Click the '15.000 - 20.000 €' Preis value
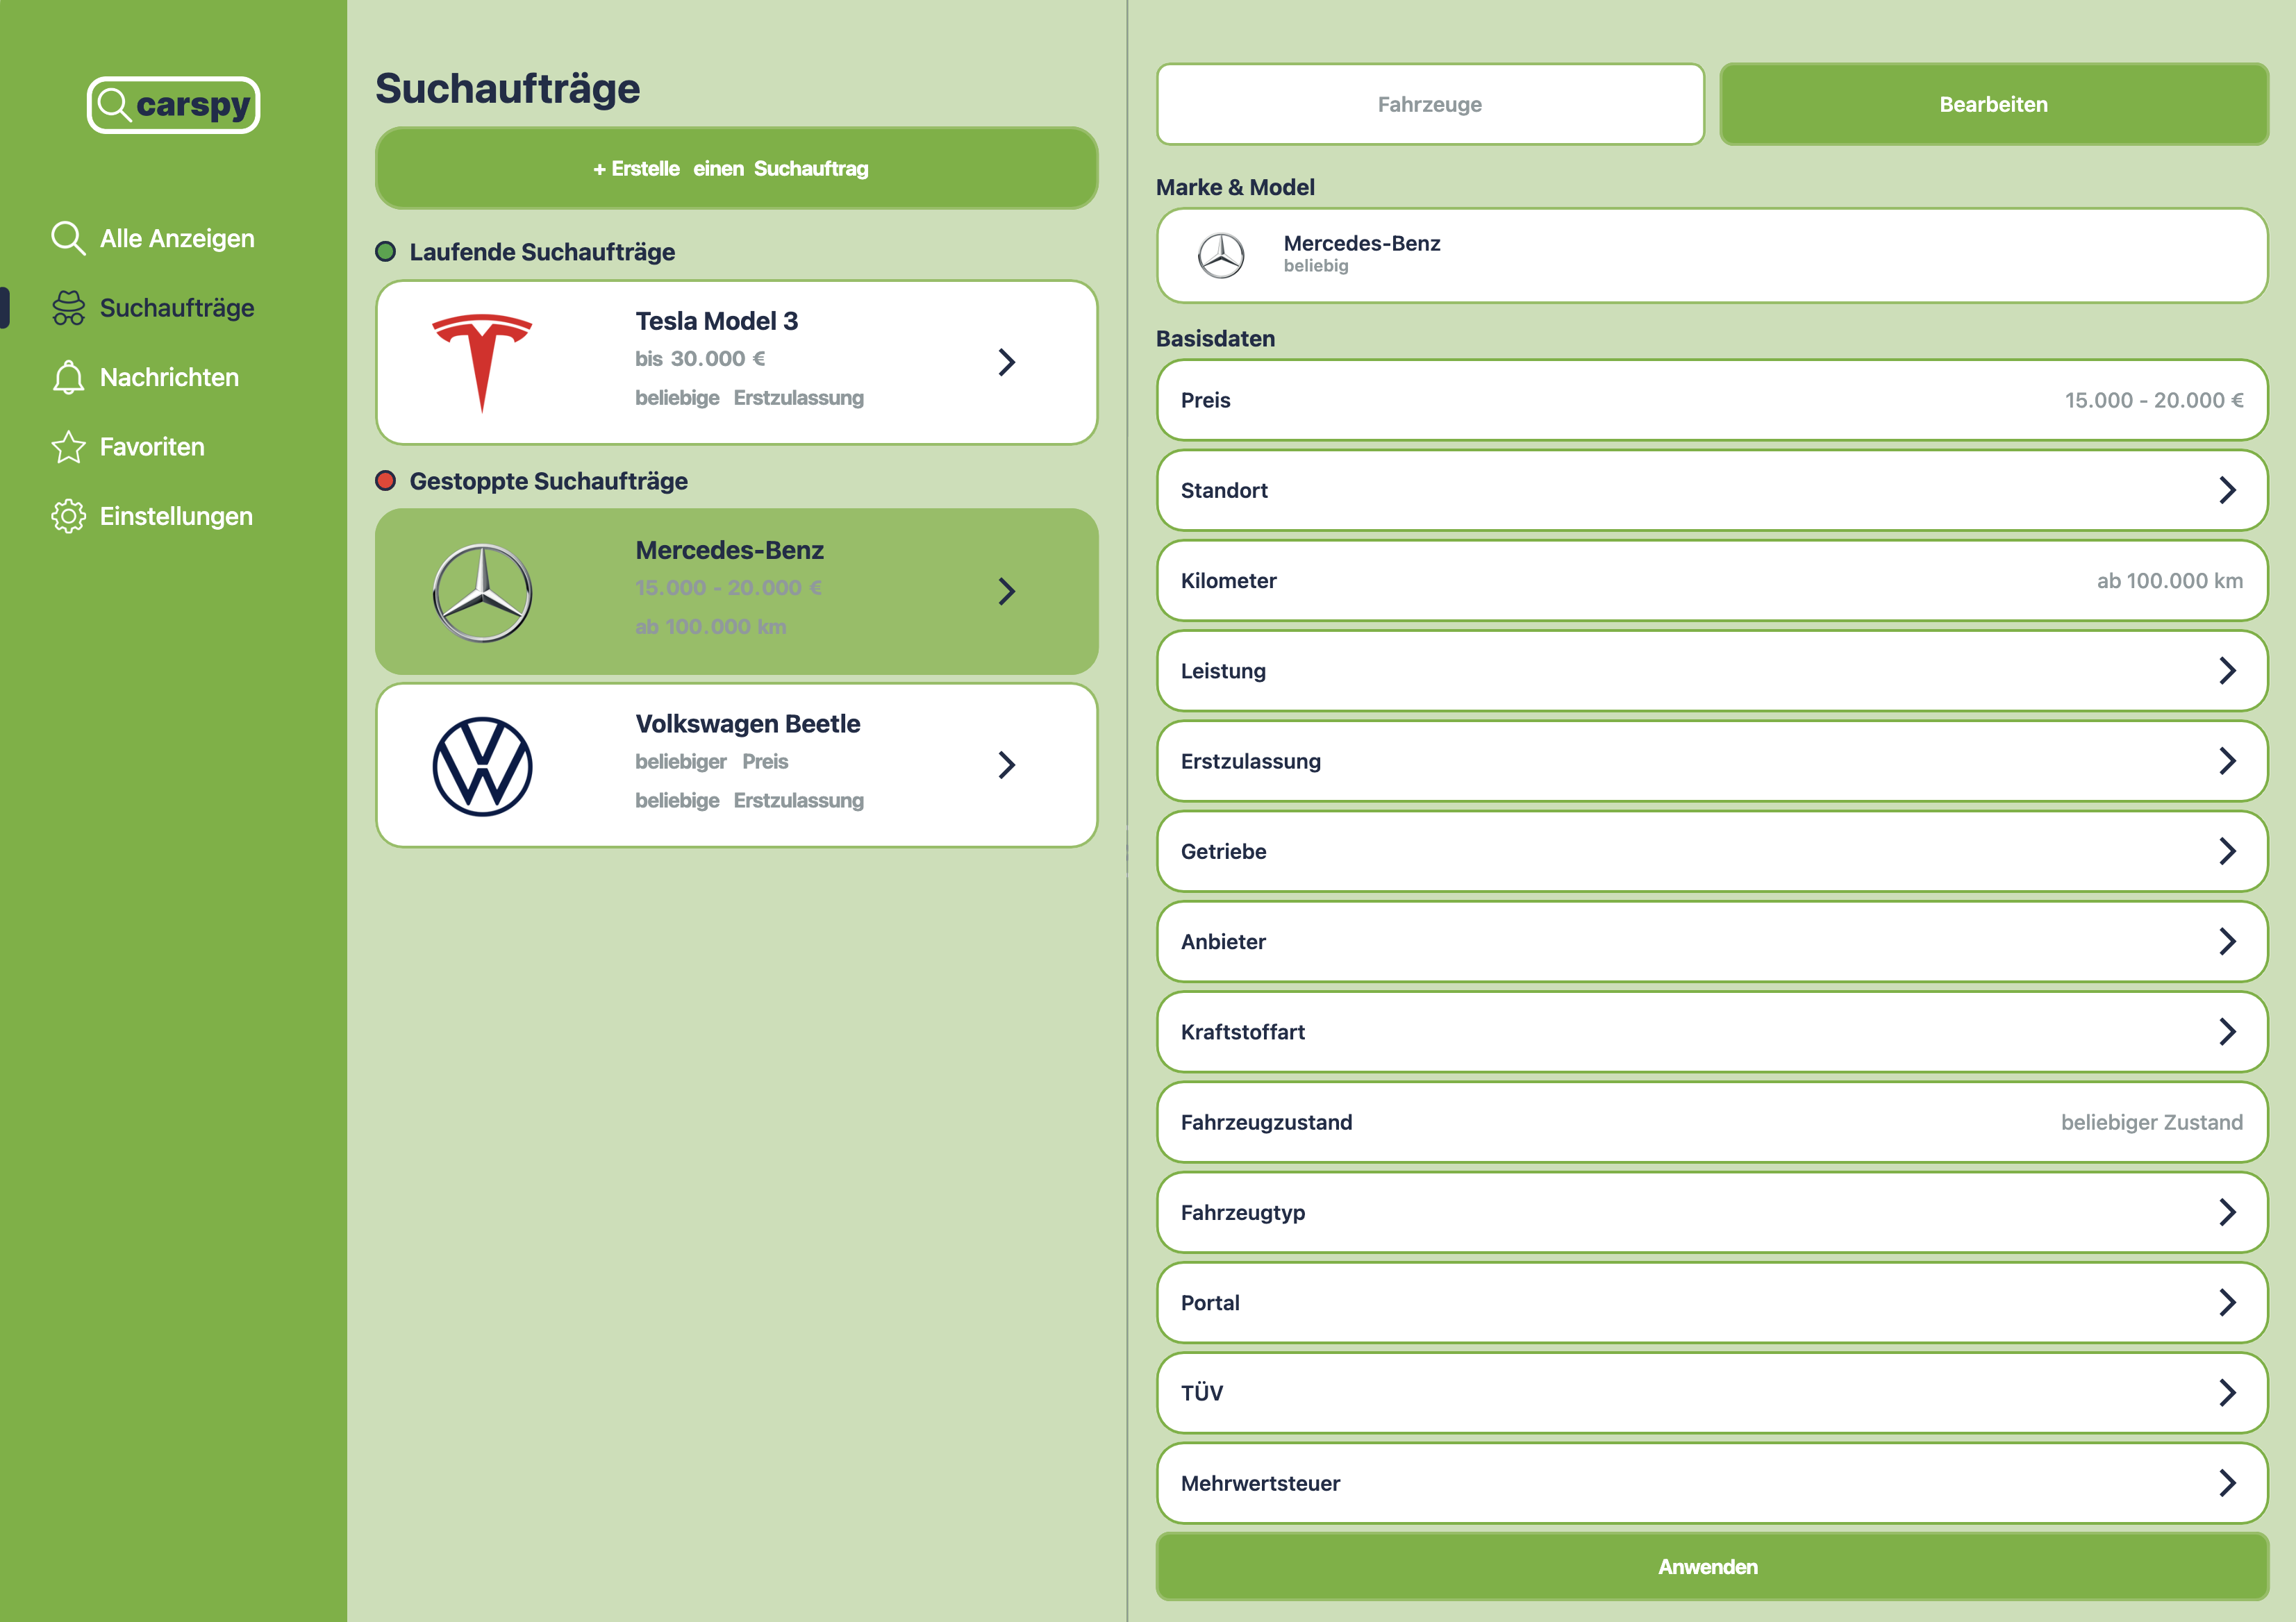Viewport: 2296px width, 1622px height. [x=2154, y=400]
